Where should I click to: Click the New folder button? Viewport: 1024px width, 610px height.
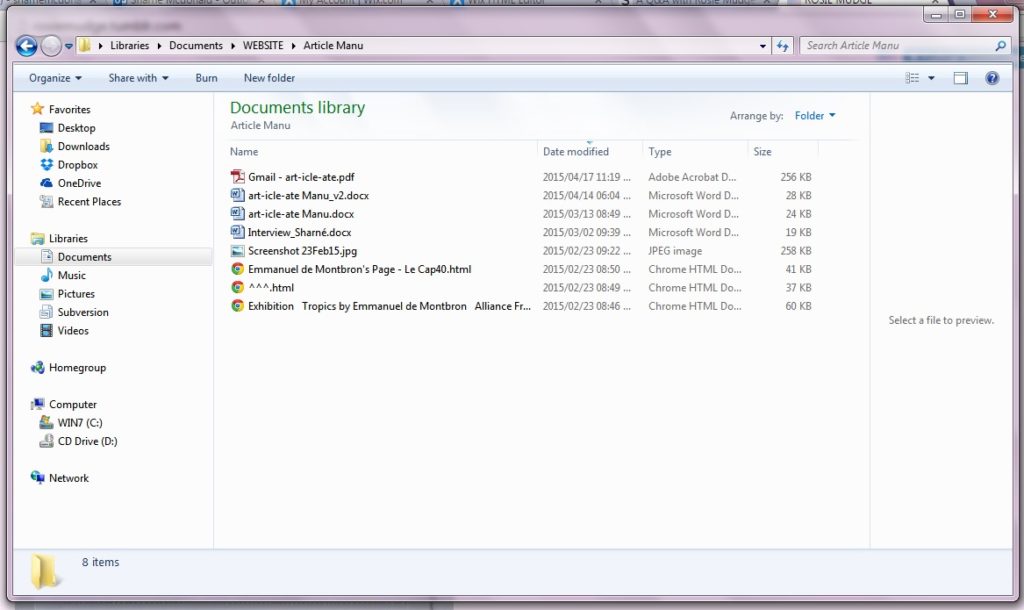(x=269, y=78)
